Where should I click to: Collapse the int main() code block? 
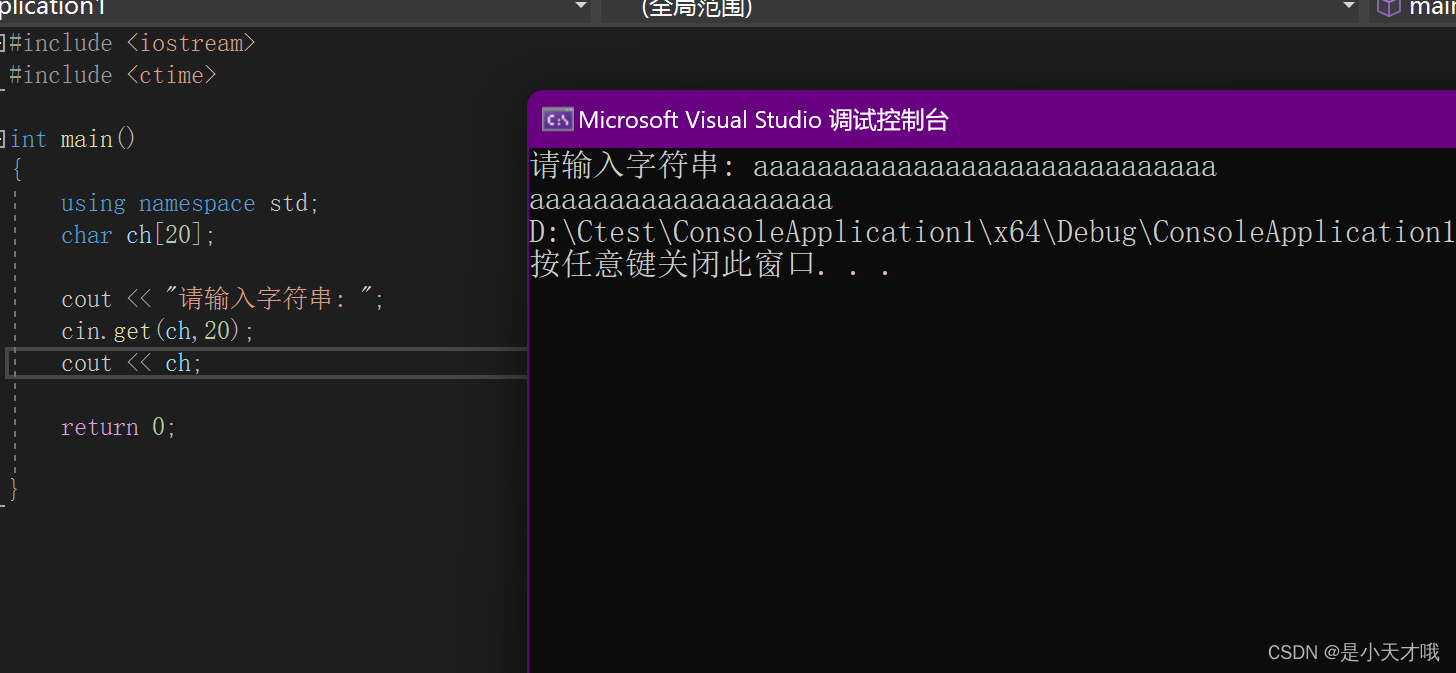4,138
